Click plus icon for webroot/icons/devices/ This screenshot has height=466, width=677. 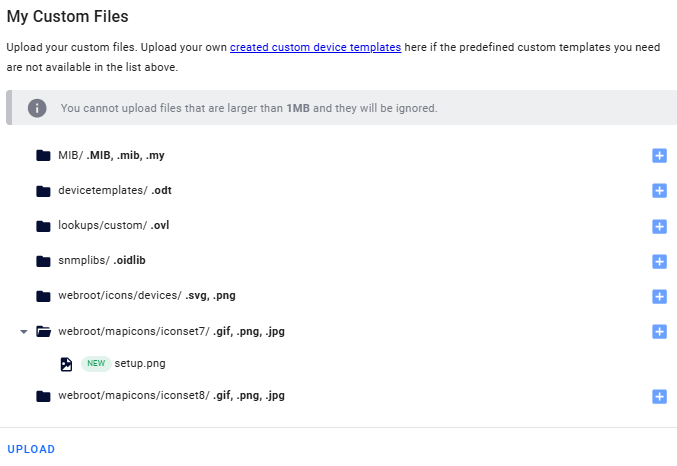[659, 296]
